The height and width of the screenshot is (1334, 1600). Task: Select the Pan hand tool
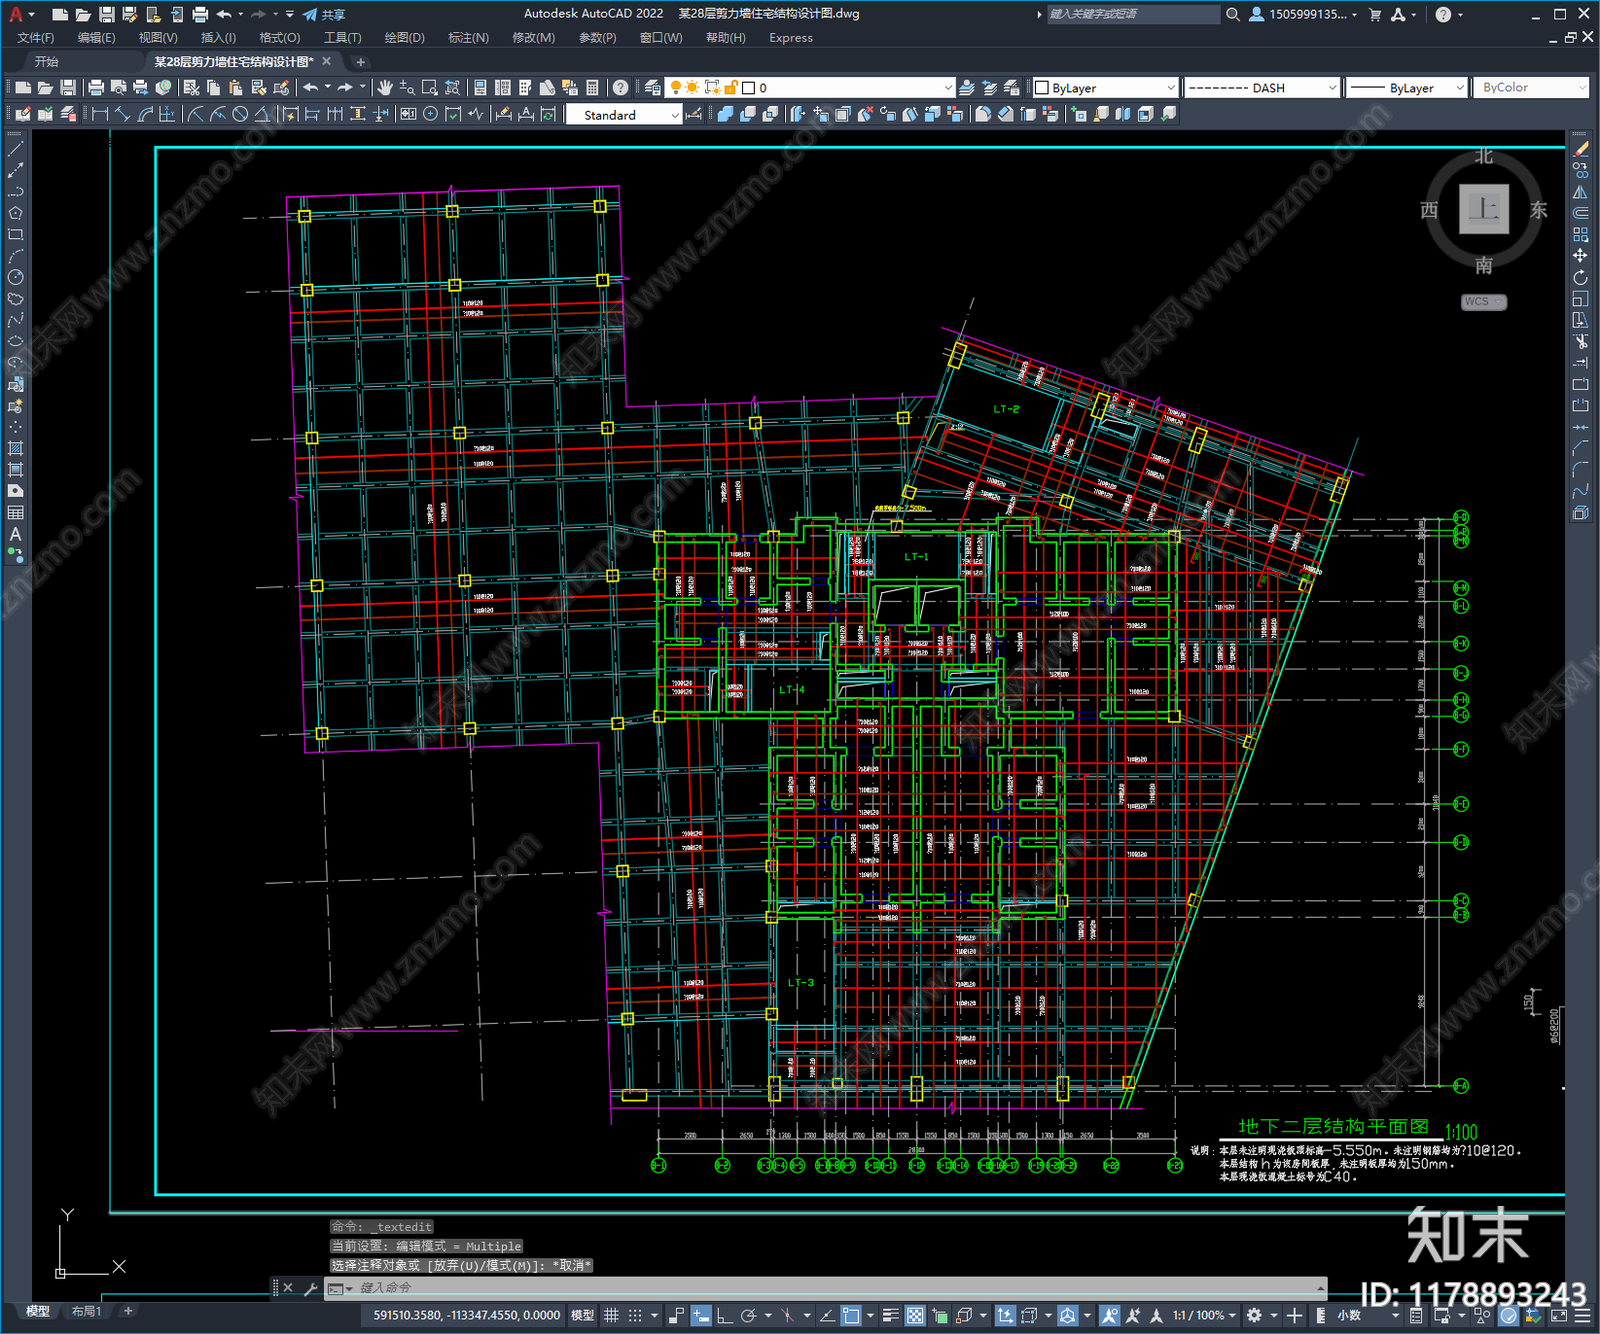[384, 88]
